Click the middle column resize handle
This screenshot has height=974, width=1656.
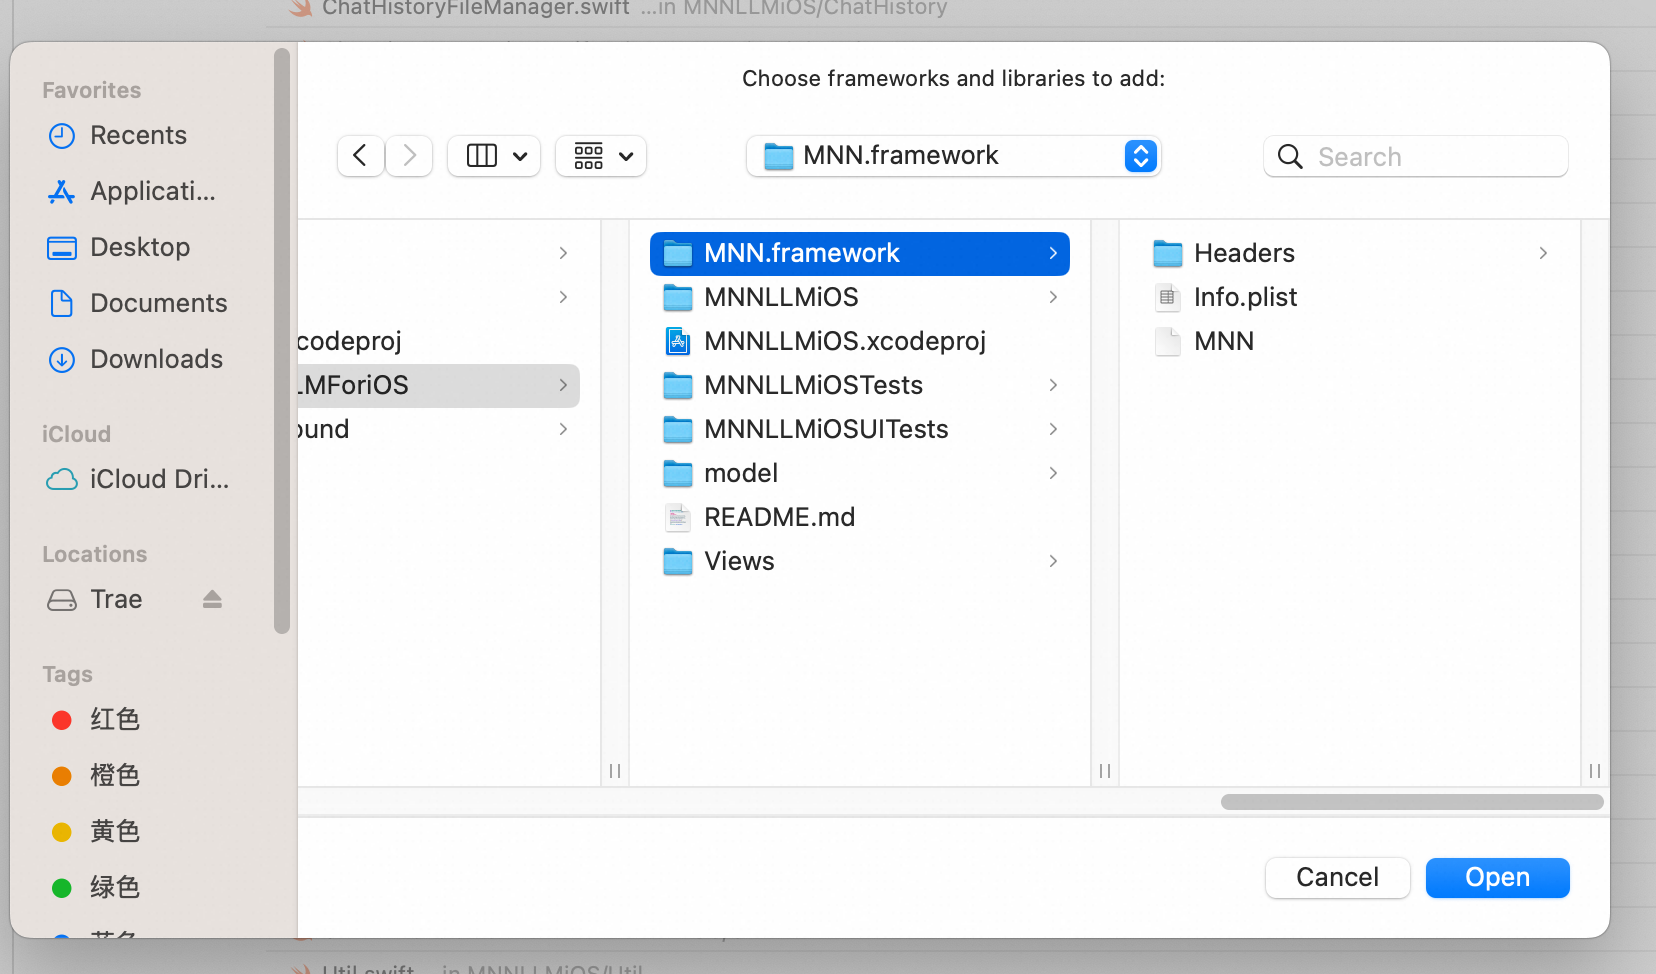(1105, 771)
